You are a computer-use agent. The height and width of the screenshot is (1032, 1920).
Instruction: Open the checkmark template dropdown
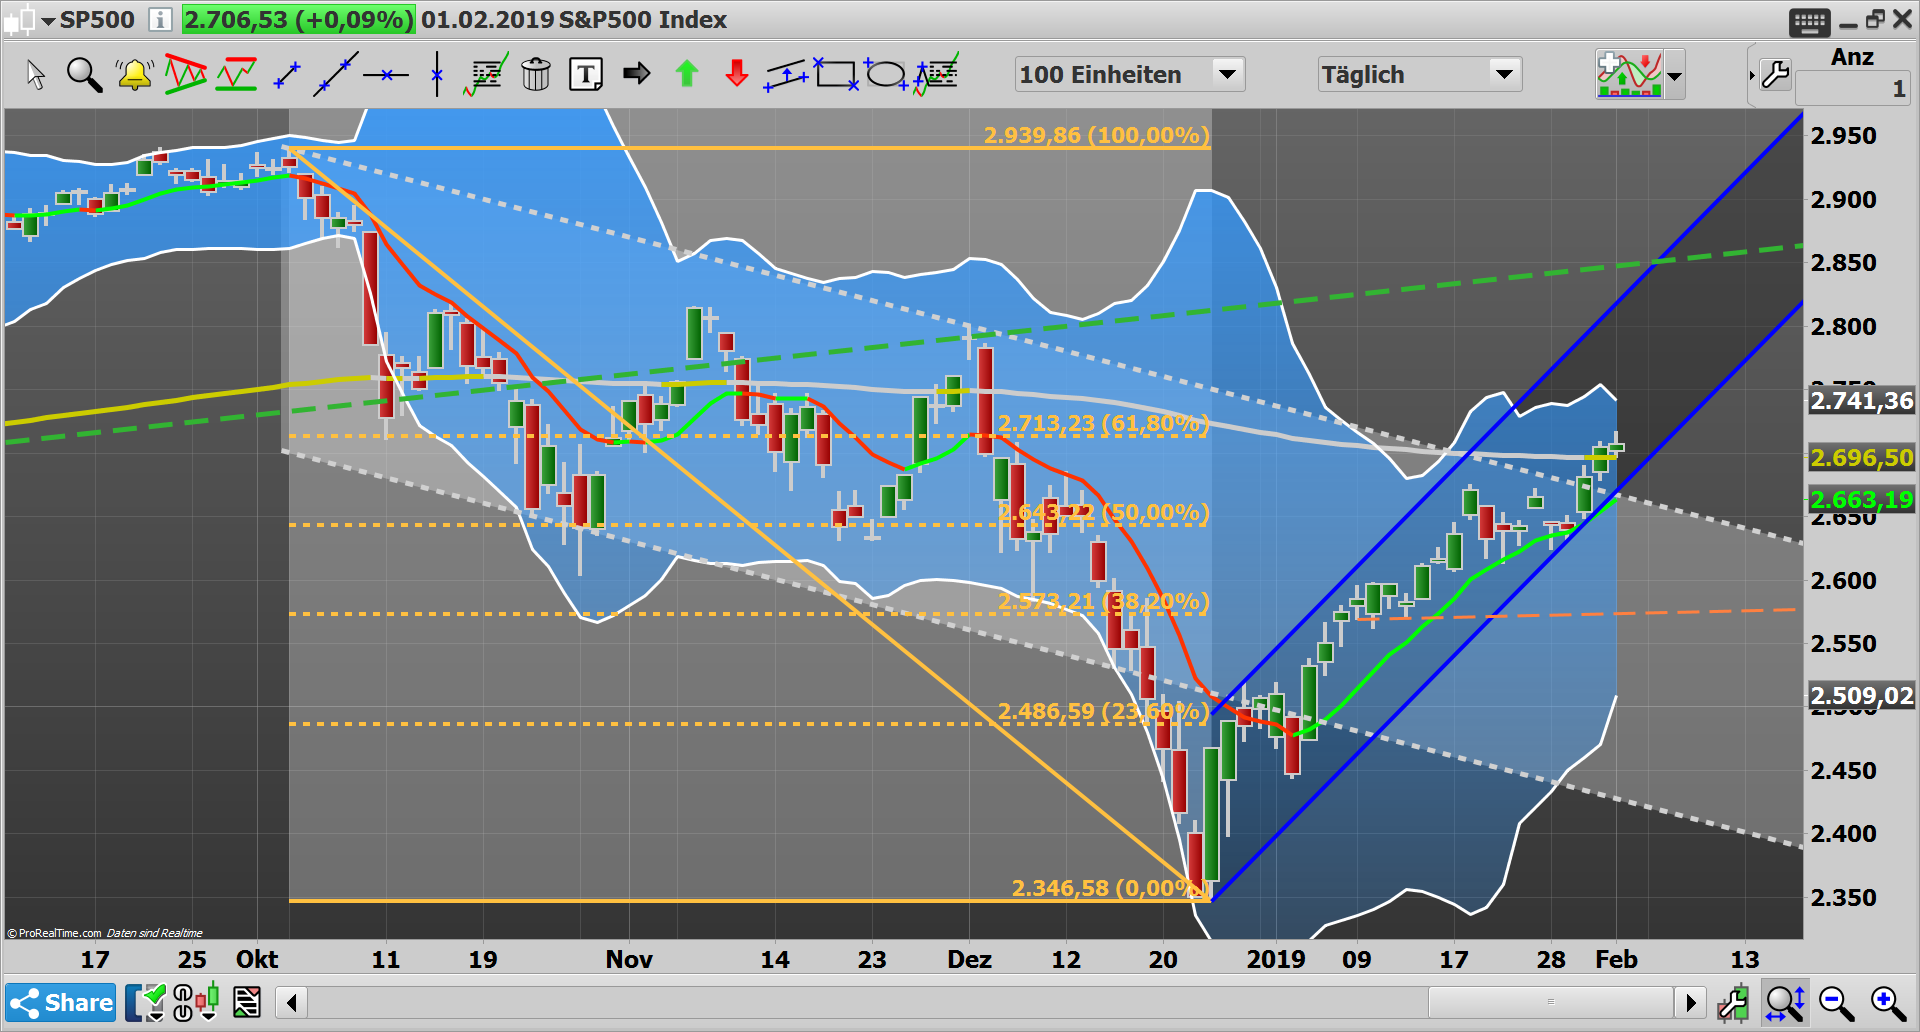tap(146, 1002)
